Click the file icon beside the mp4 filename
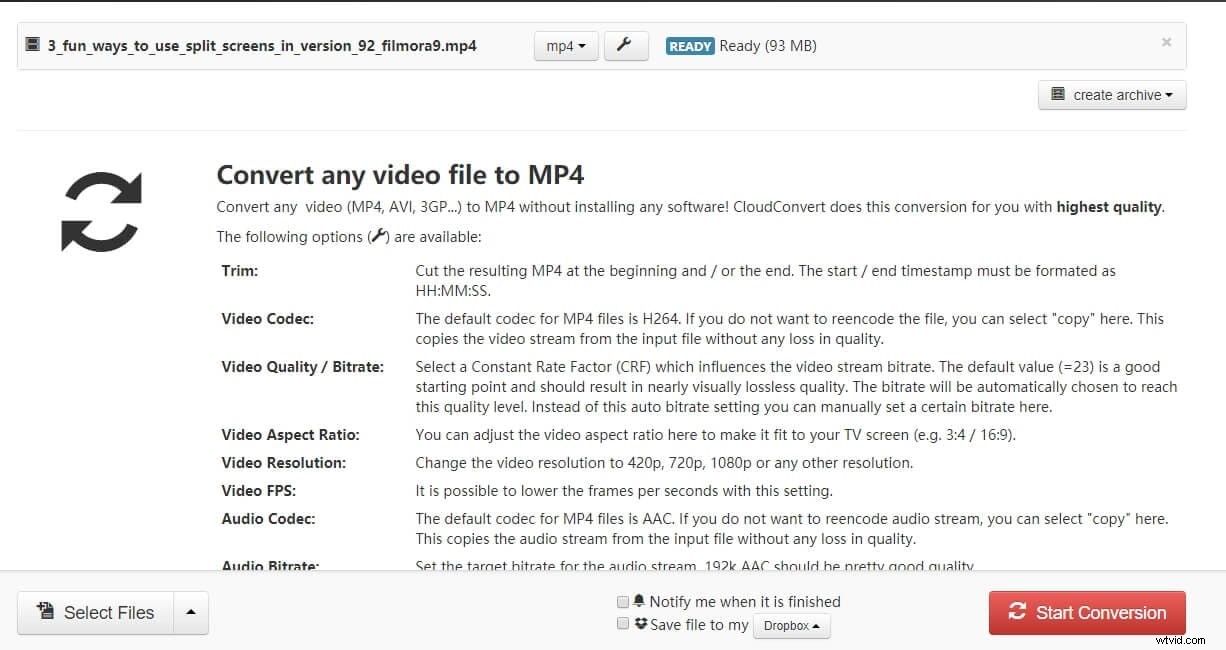The width and height of the screenshot is (1226, 650). click(x=33, y=45)
